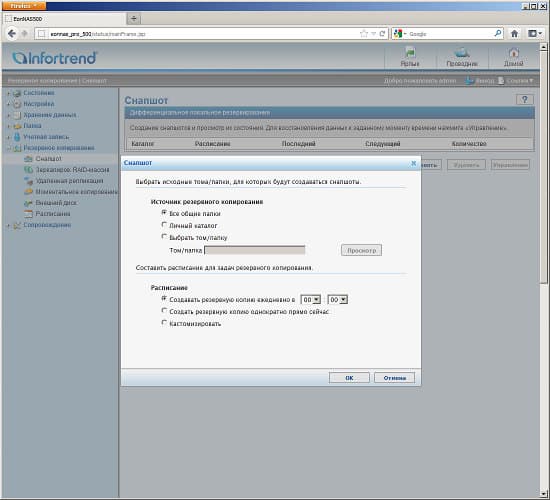Open the Проводник explorer icon
Image resolution: width=550 pixels, height=500 pixels.
click(462, 53)
